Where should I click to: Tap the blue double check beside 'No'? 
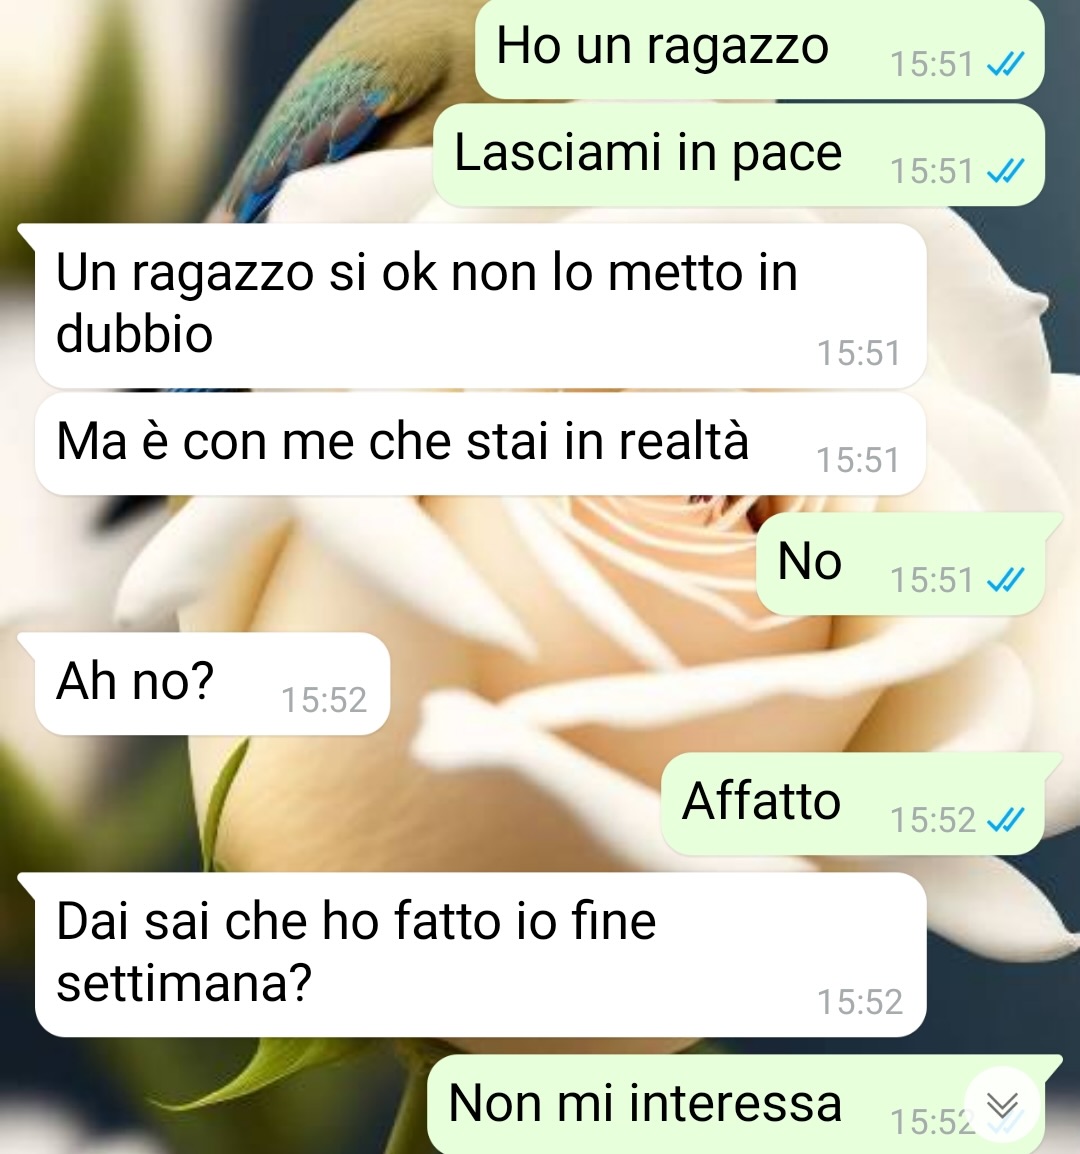tap(1006, 581)
